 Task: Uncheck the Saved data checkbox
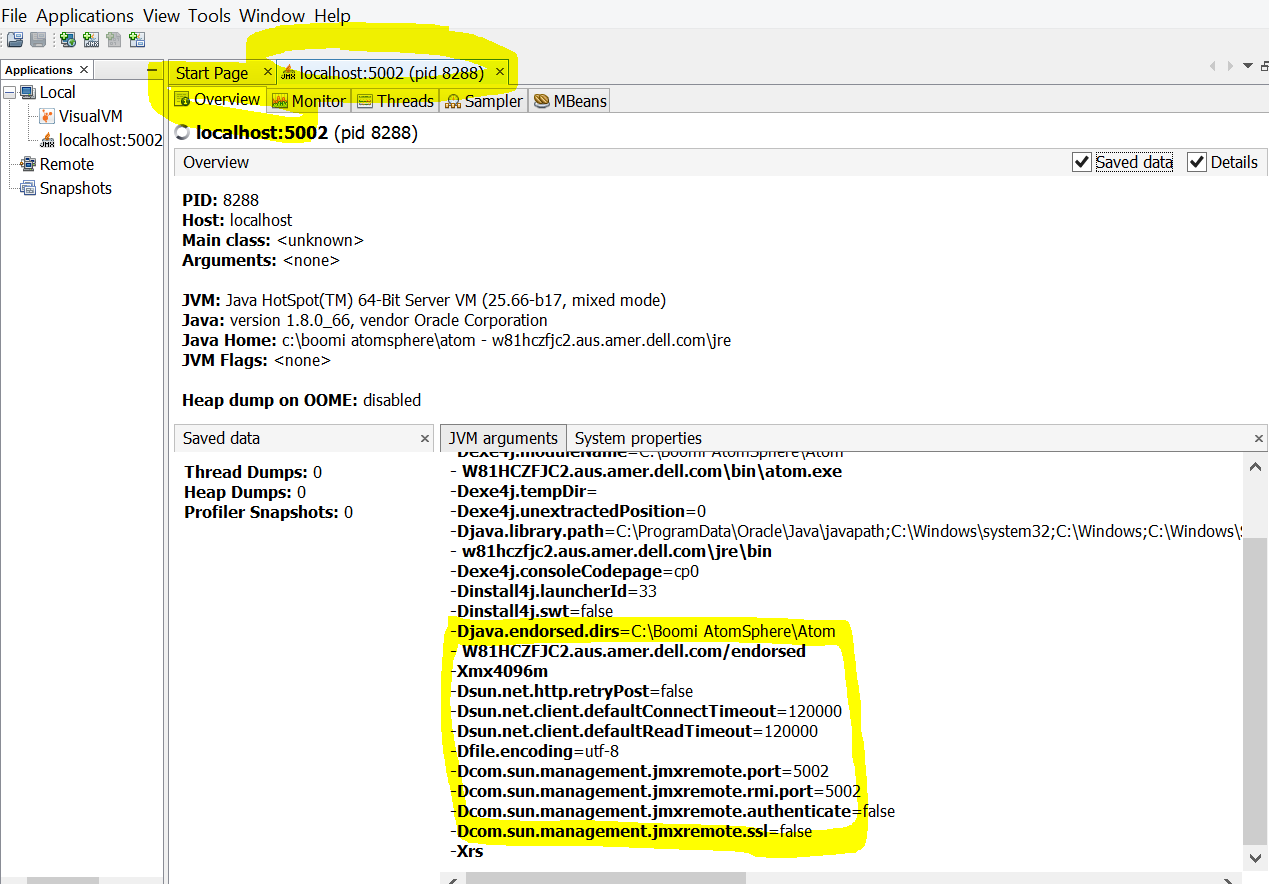pyautogui.click(x=1081, y=161)
